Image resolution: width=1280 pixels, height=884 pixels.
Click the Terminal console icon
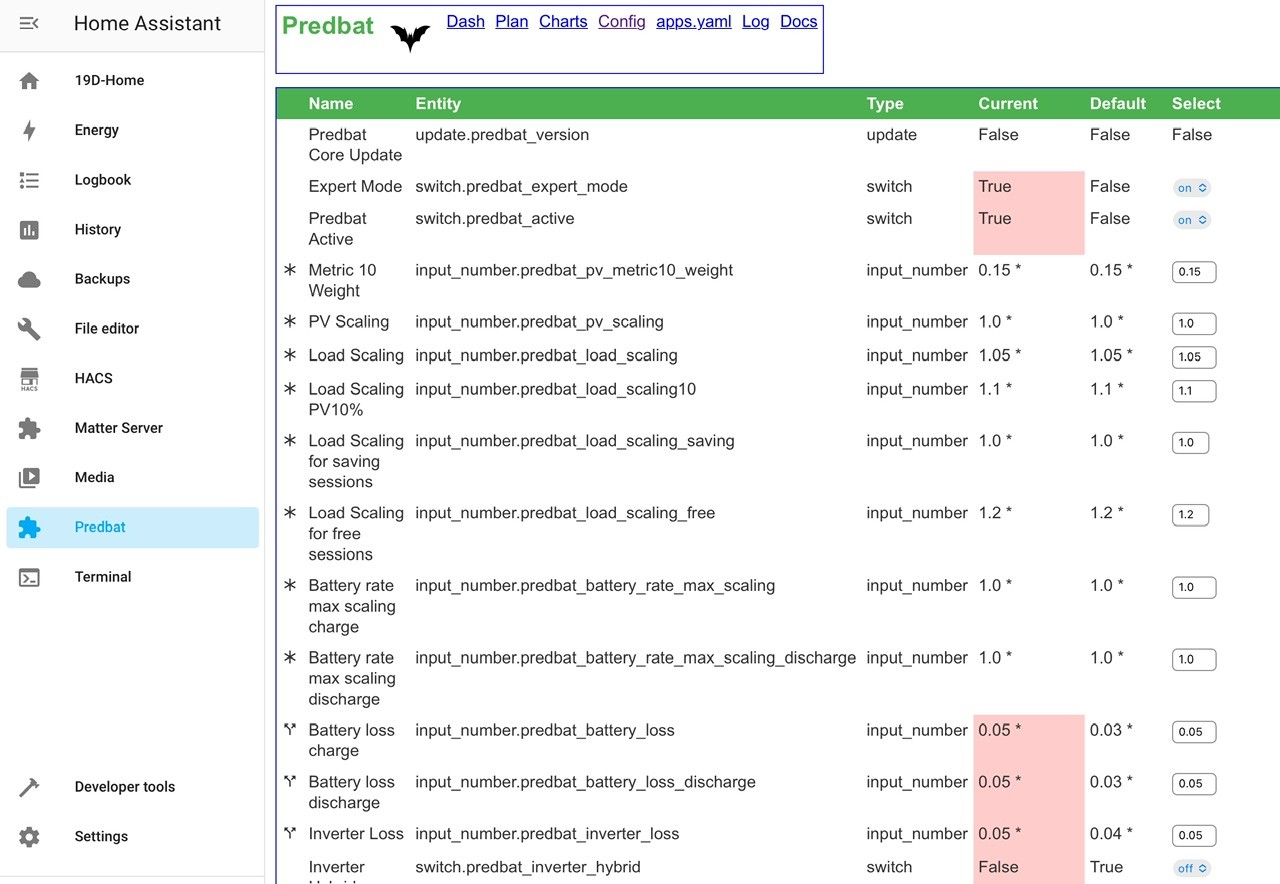[x=29, y=577]
